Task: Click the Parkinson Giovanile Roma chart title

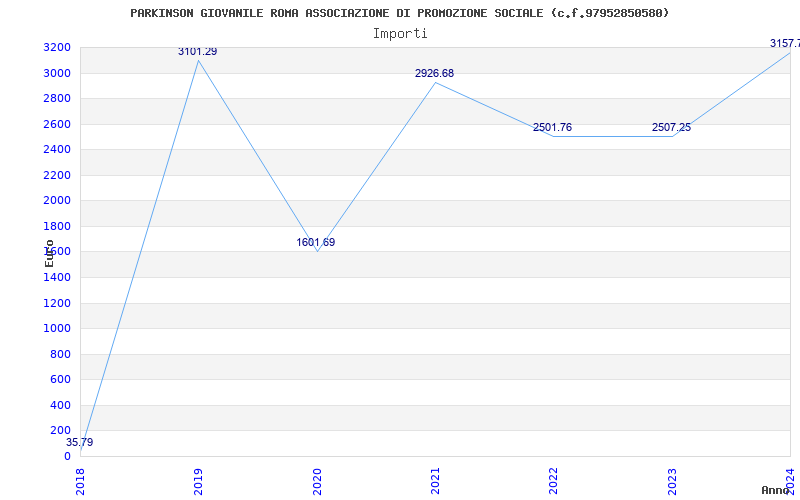Action: click(x=400, y=13)
